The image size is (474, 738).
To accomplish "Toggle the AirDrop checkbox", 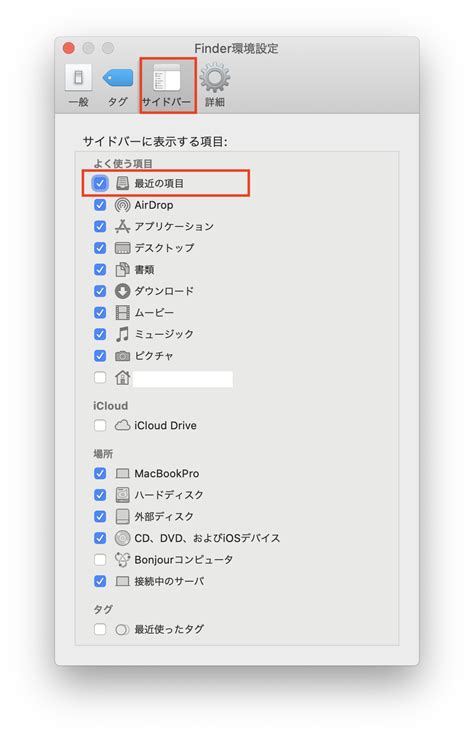I will pos(100,205).
